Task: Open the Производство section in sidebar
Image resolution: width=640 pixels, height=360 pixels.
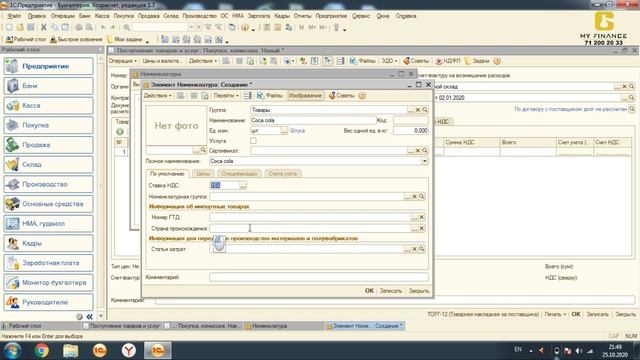Action: [x=49, y=184]
